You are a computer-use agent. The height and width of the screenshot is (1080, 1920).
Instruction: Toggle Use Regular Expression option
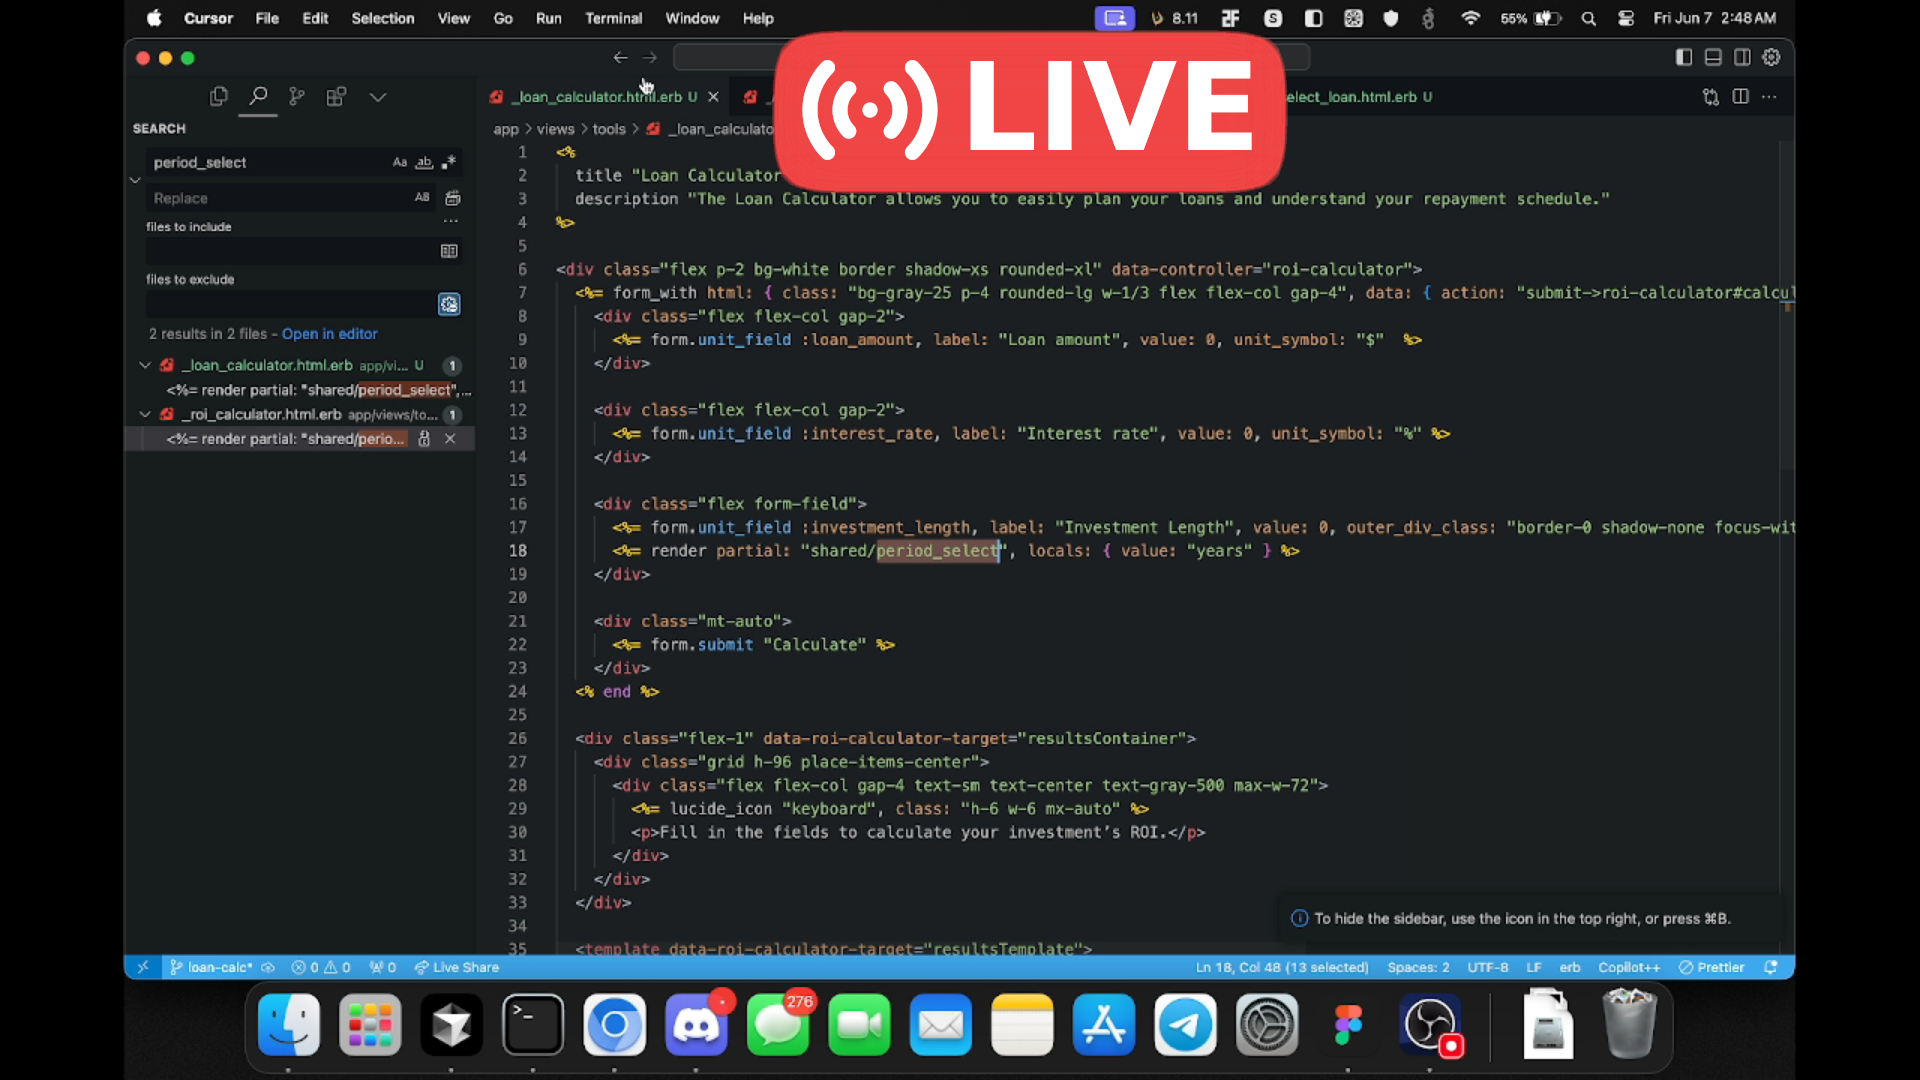point(449,162)
